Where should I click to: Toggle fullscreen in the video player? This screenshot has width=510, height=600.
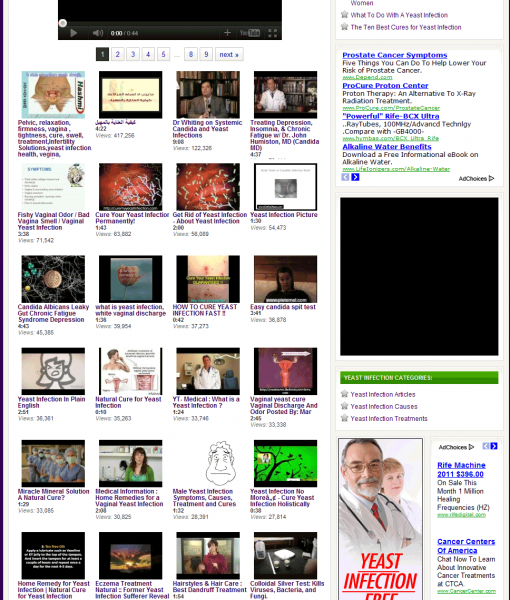tap(272, 33)
